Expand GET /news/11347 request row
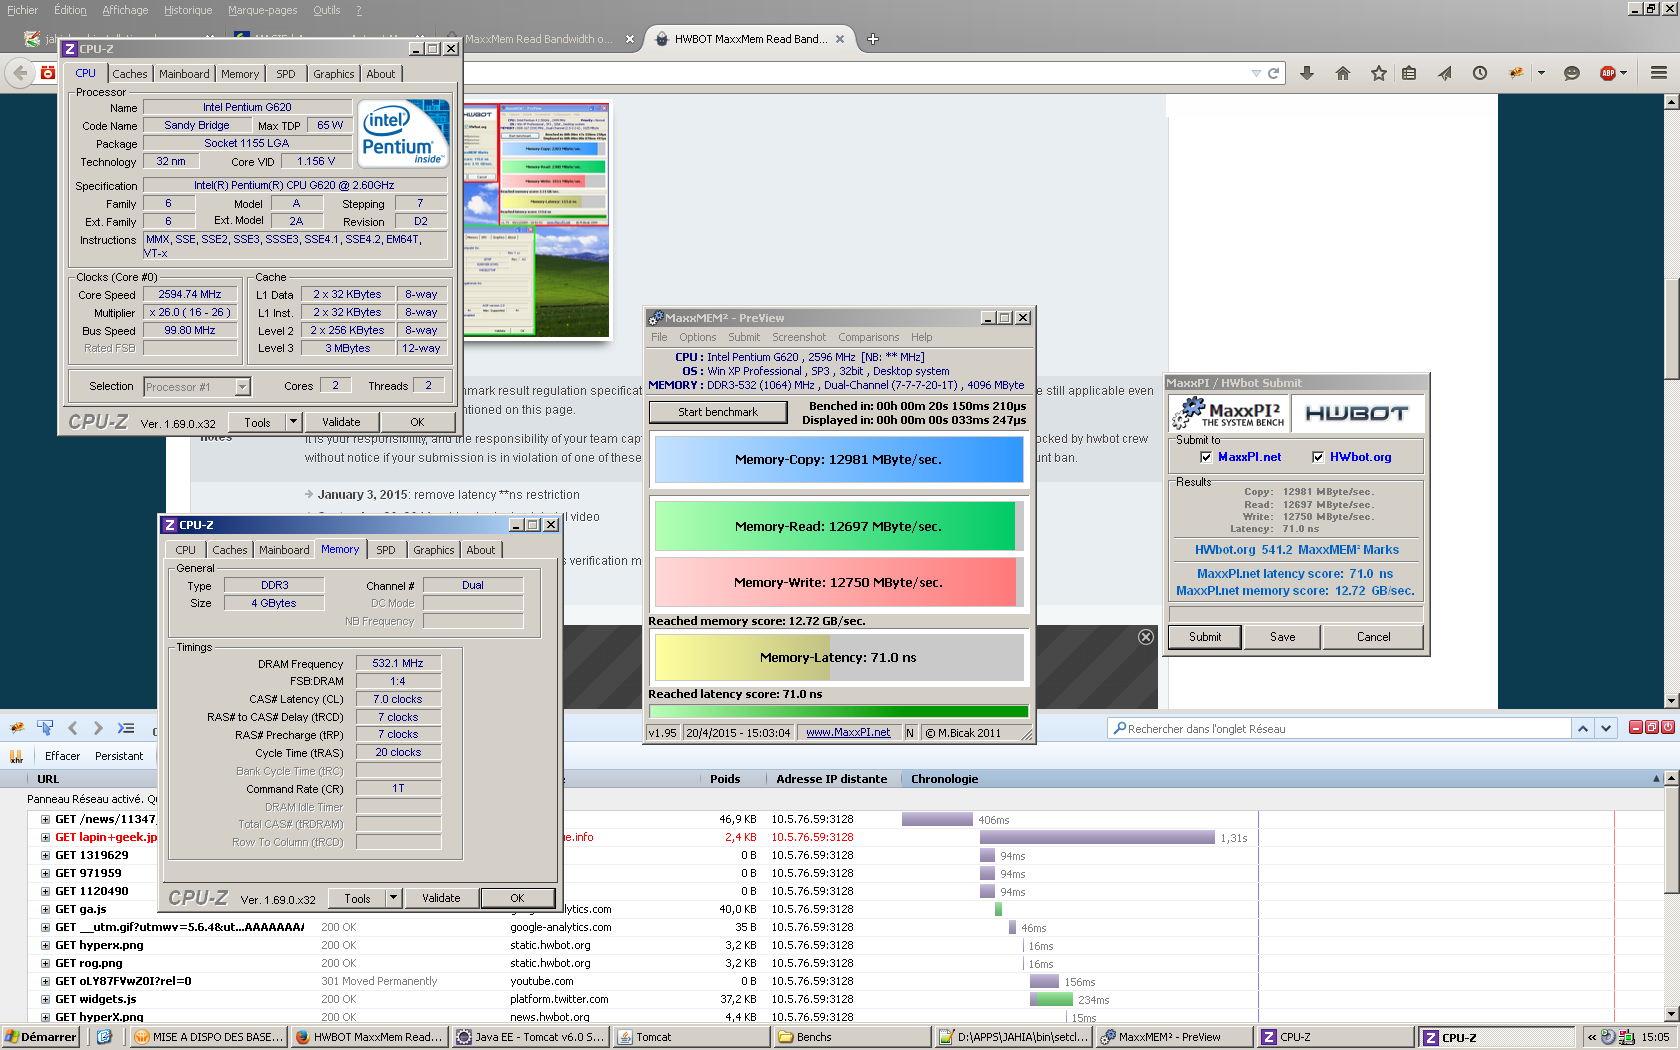The image size is (1680, 1050). [x=45, y=819]
